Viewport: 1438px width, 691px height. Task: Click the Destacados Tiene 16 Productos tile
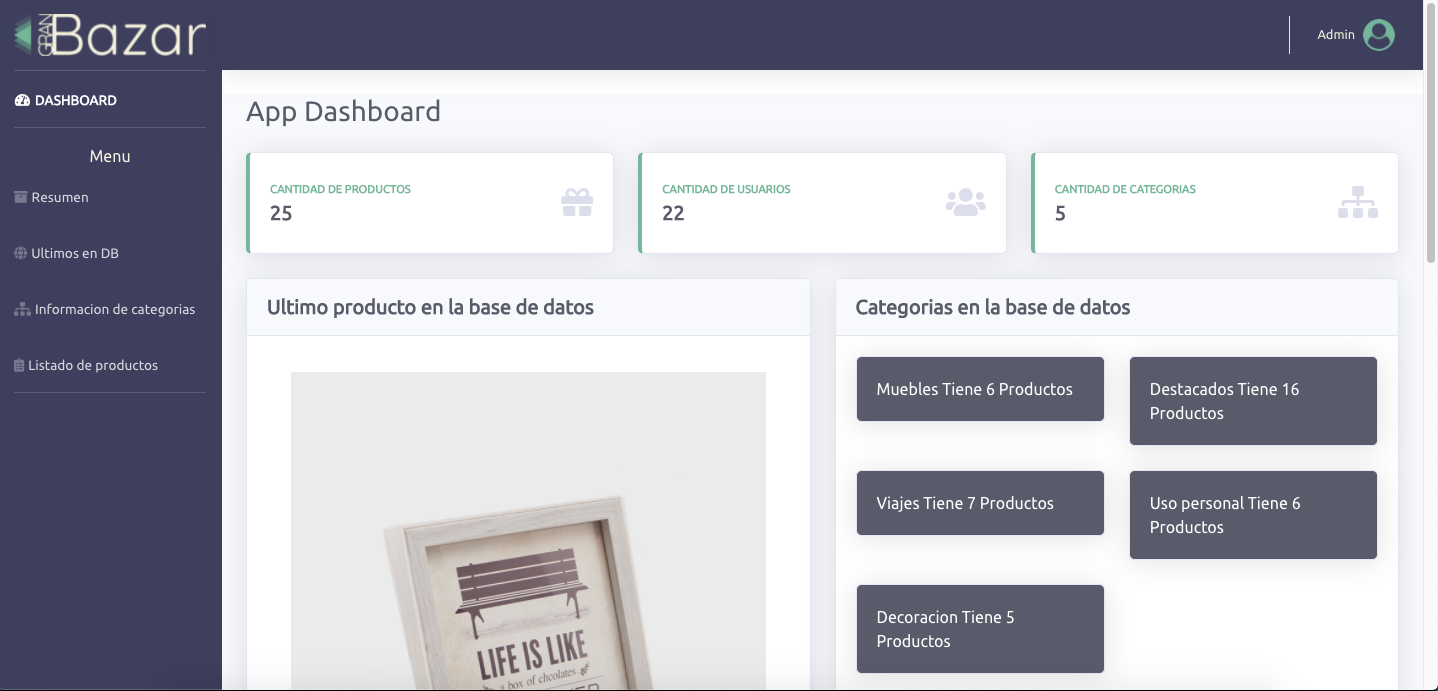1253,401
